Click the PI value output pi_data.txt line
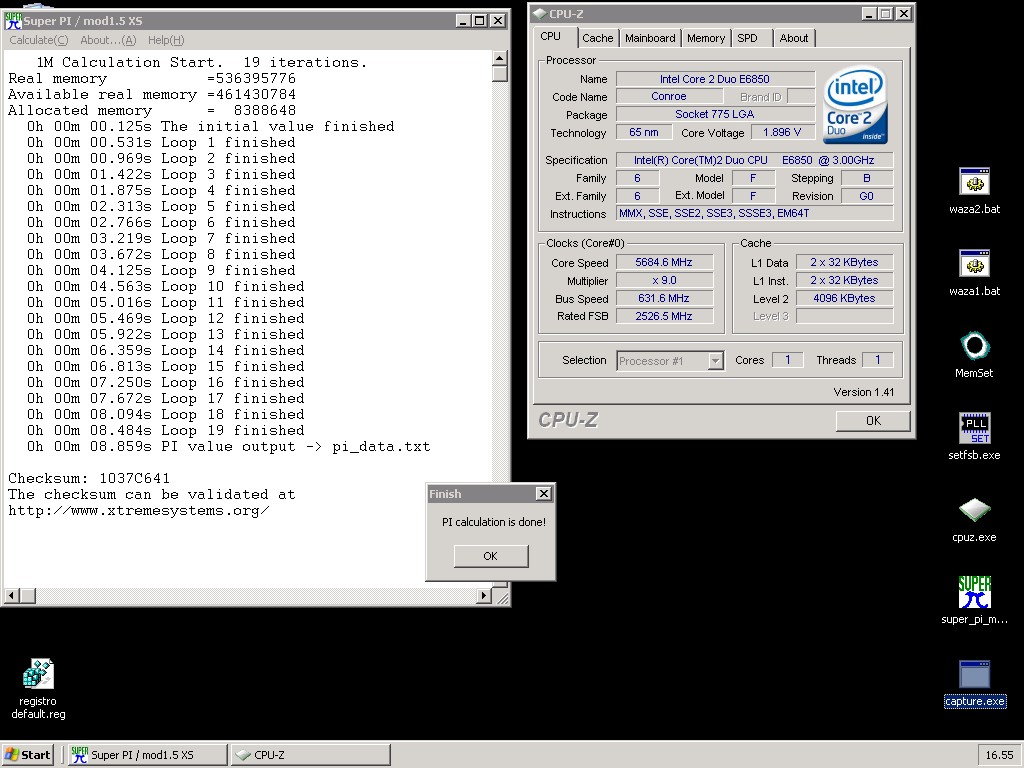 pos(229,447)
